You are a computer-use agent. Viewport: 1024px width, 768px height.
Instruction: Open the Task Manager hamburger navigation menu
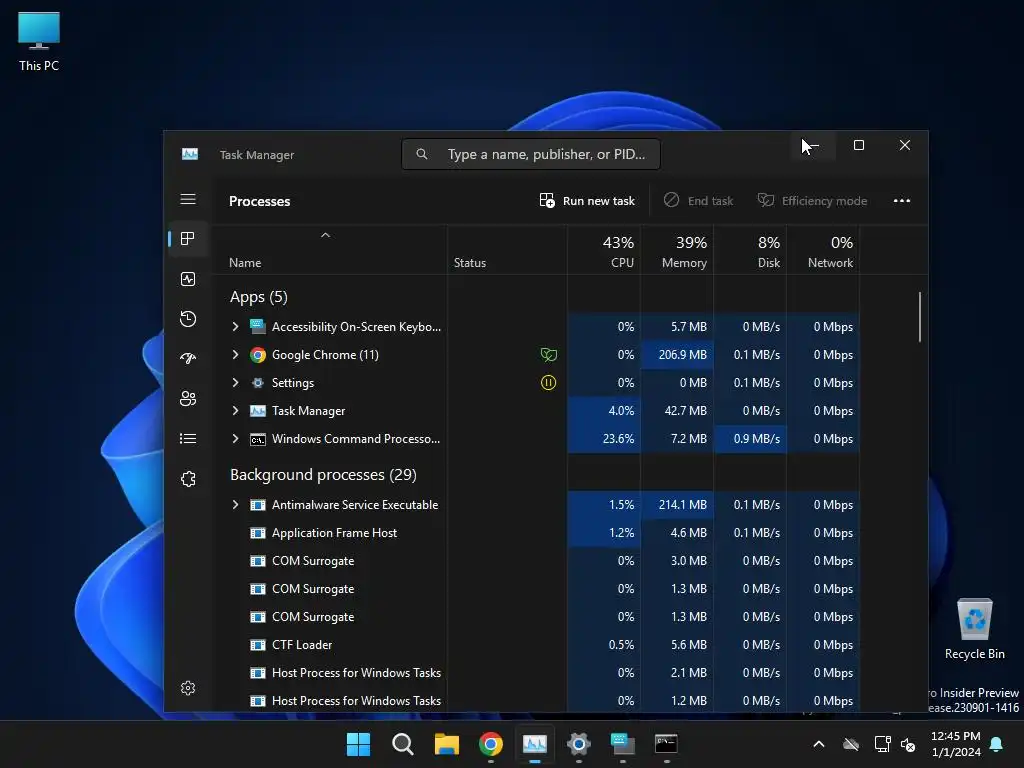(188, 199)
